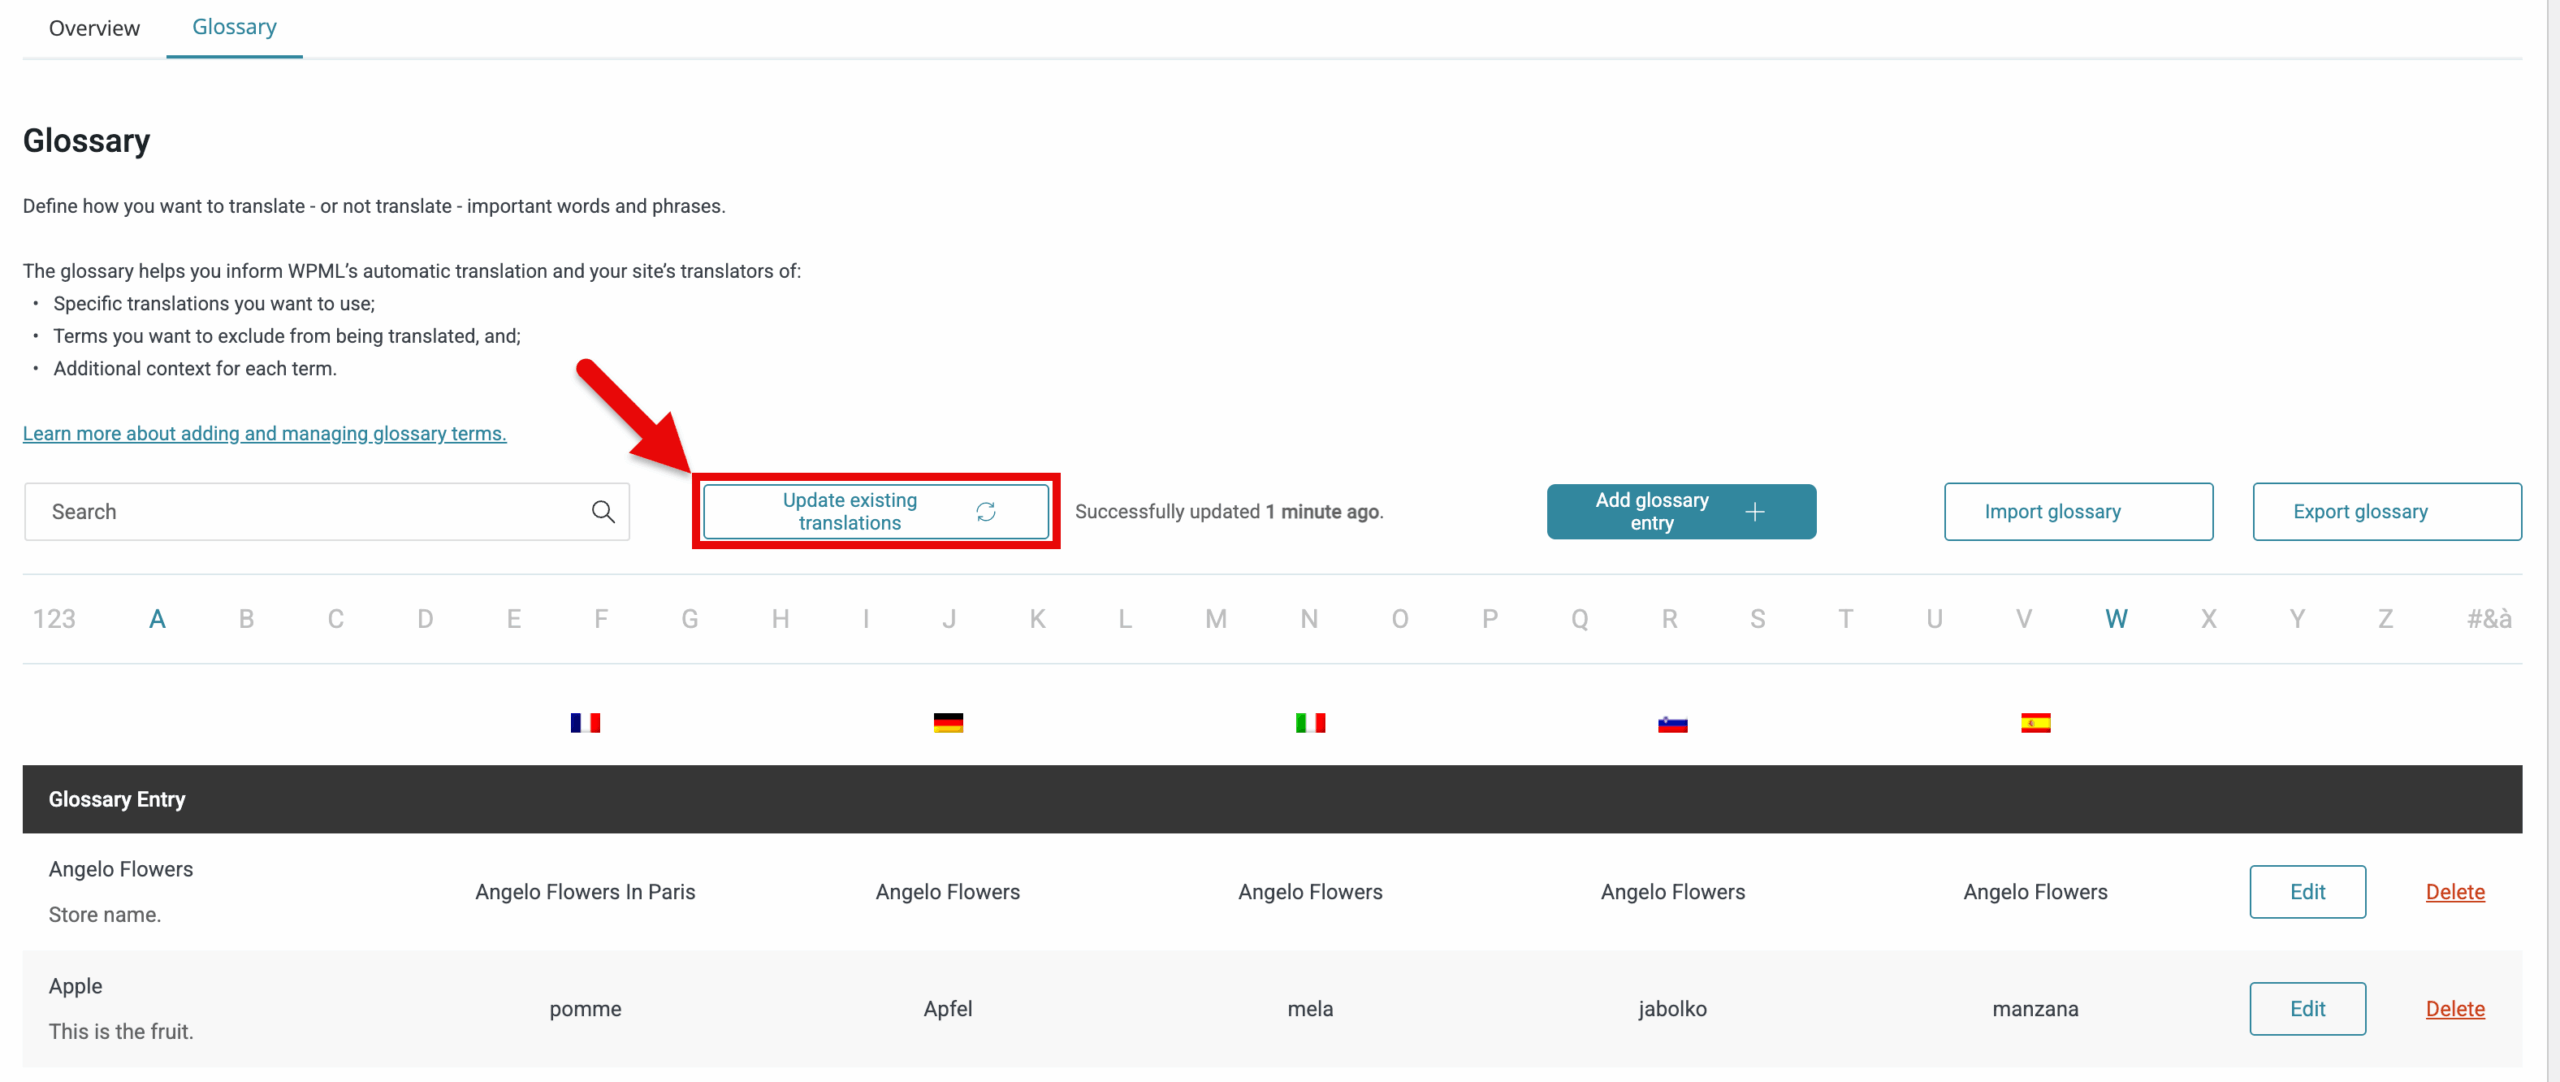Click the 'manzana' Spanish translation cell
This screenshot has width=2560, height=1082.
(2035, 1009)
